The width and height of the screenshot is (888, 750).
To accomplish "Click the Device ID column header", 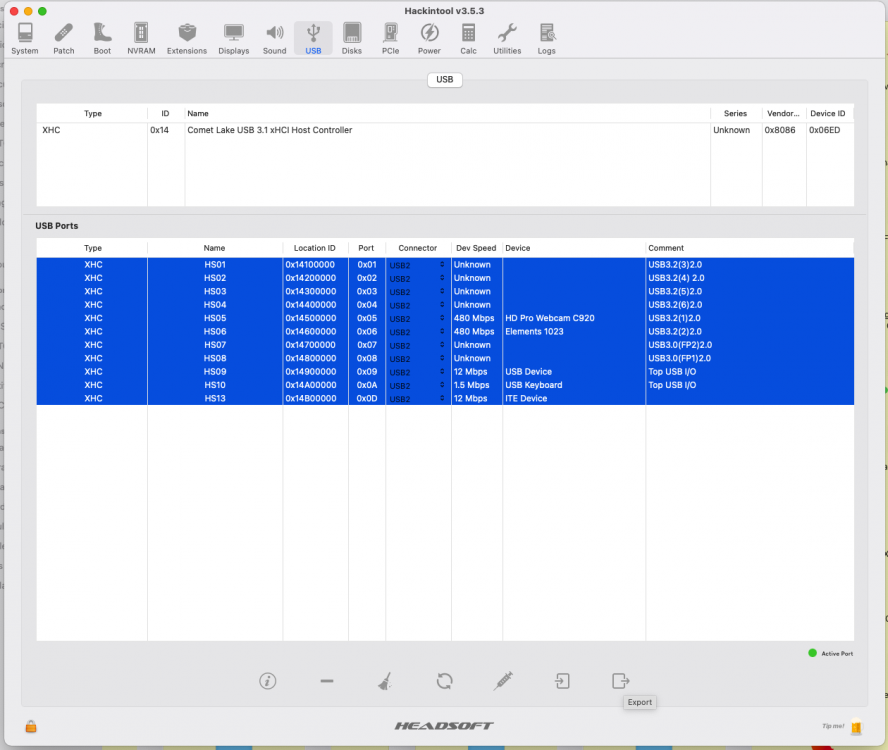I will [827, 113].
